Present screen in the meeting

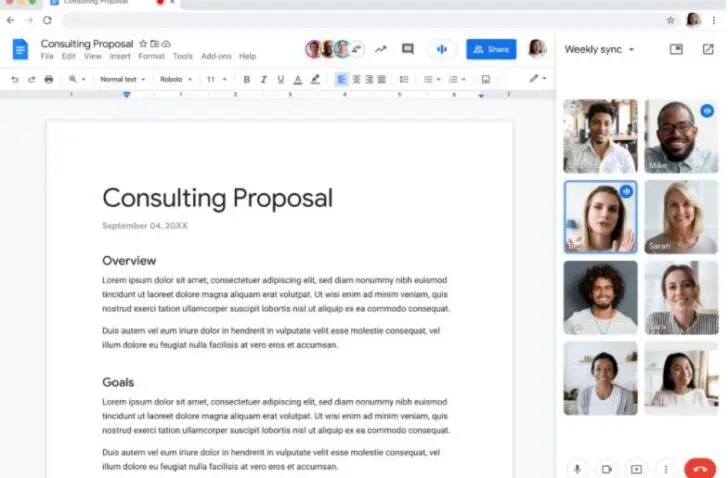(x=636, y=469)
